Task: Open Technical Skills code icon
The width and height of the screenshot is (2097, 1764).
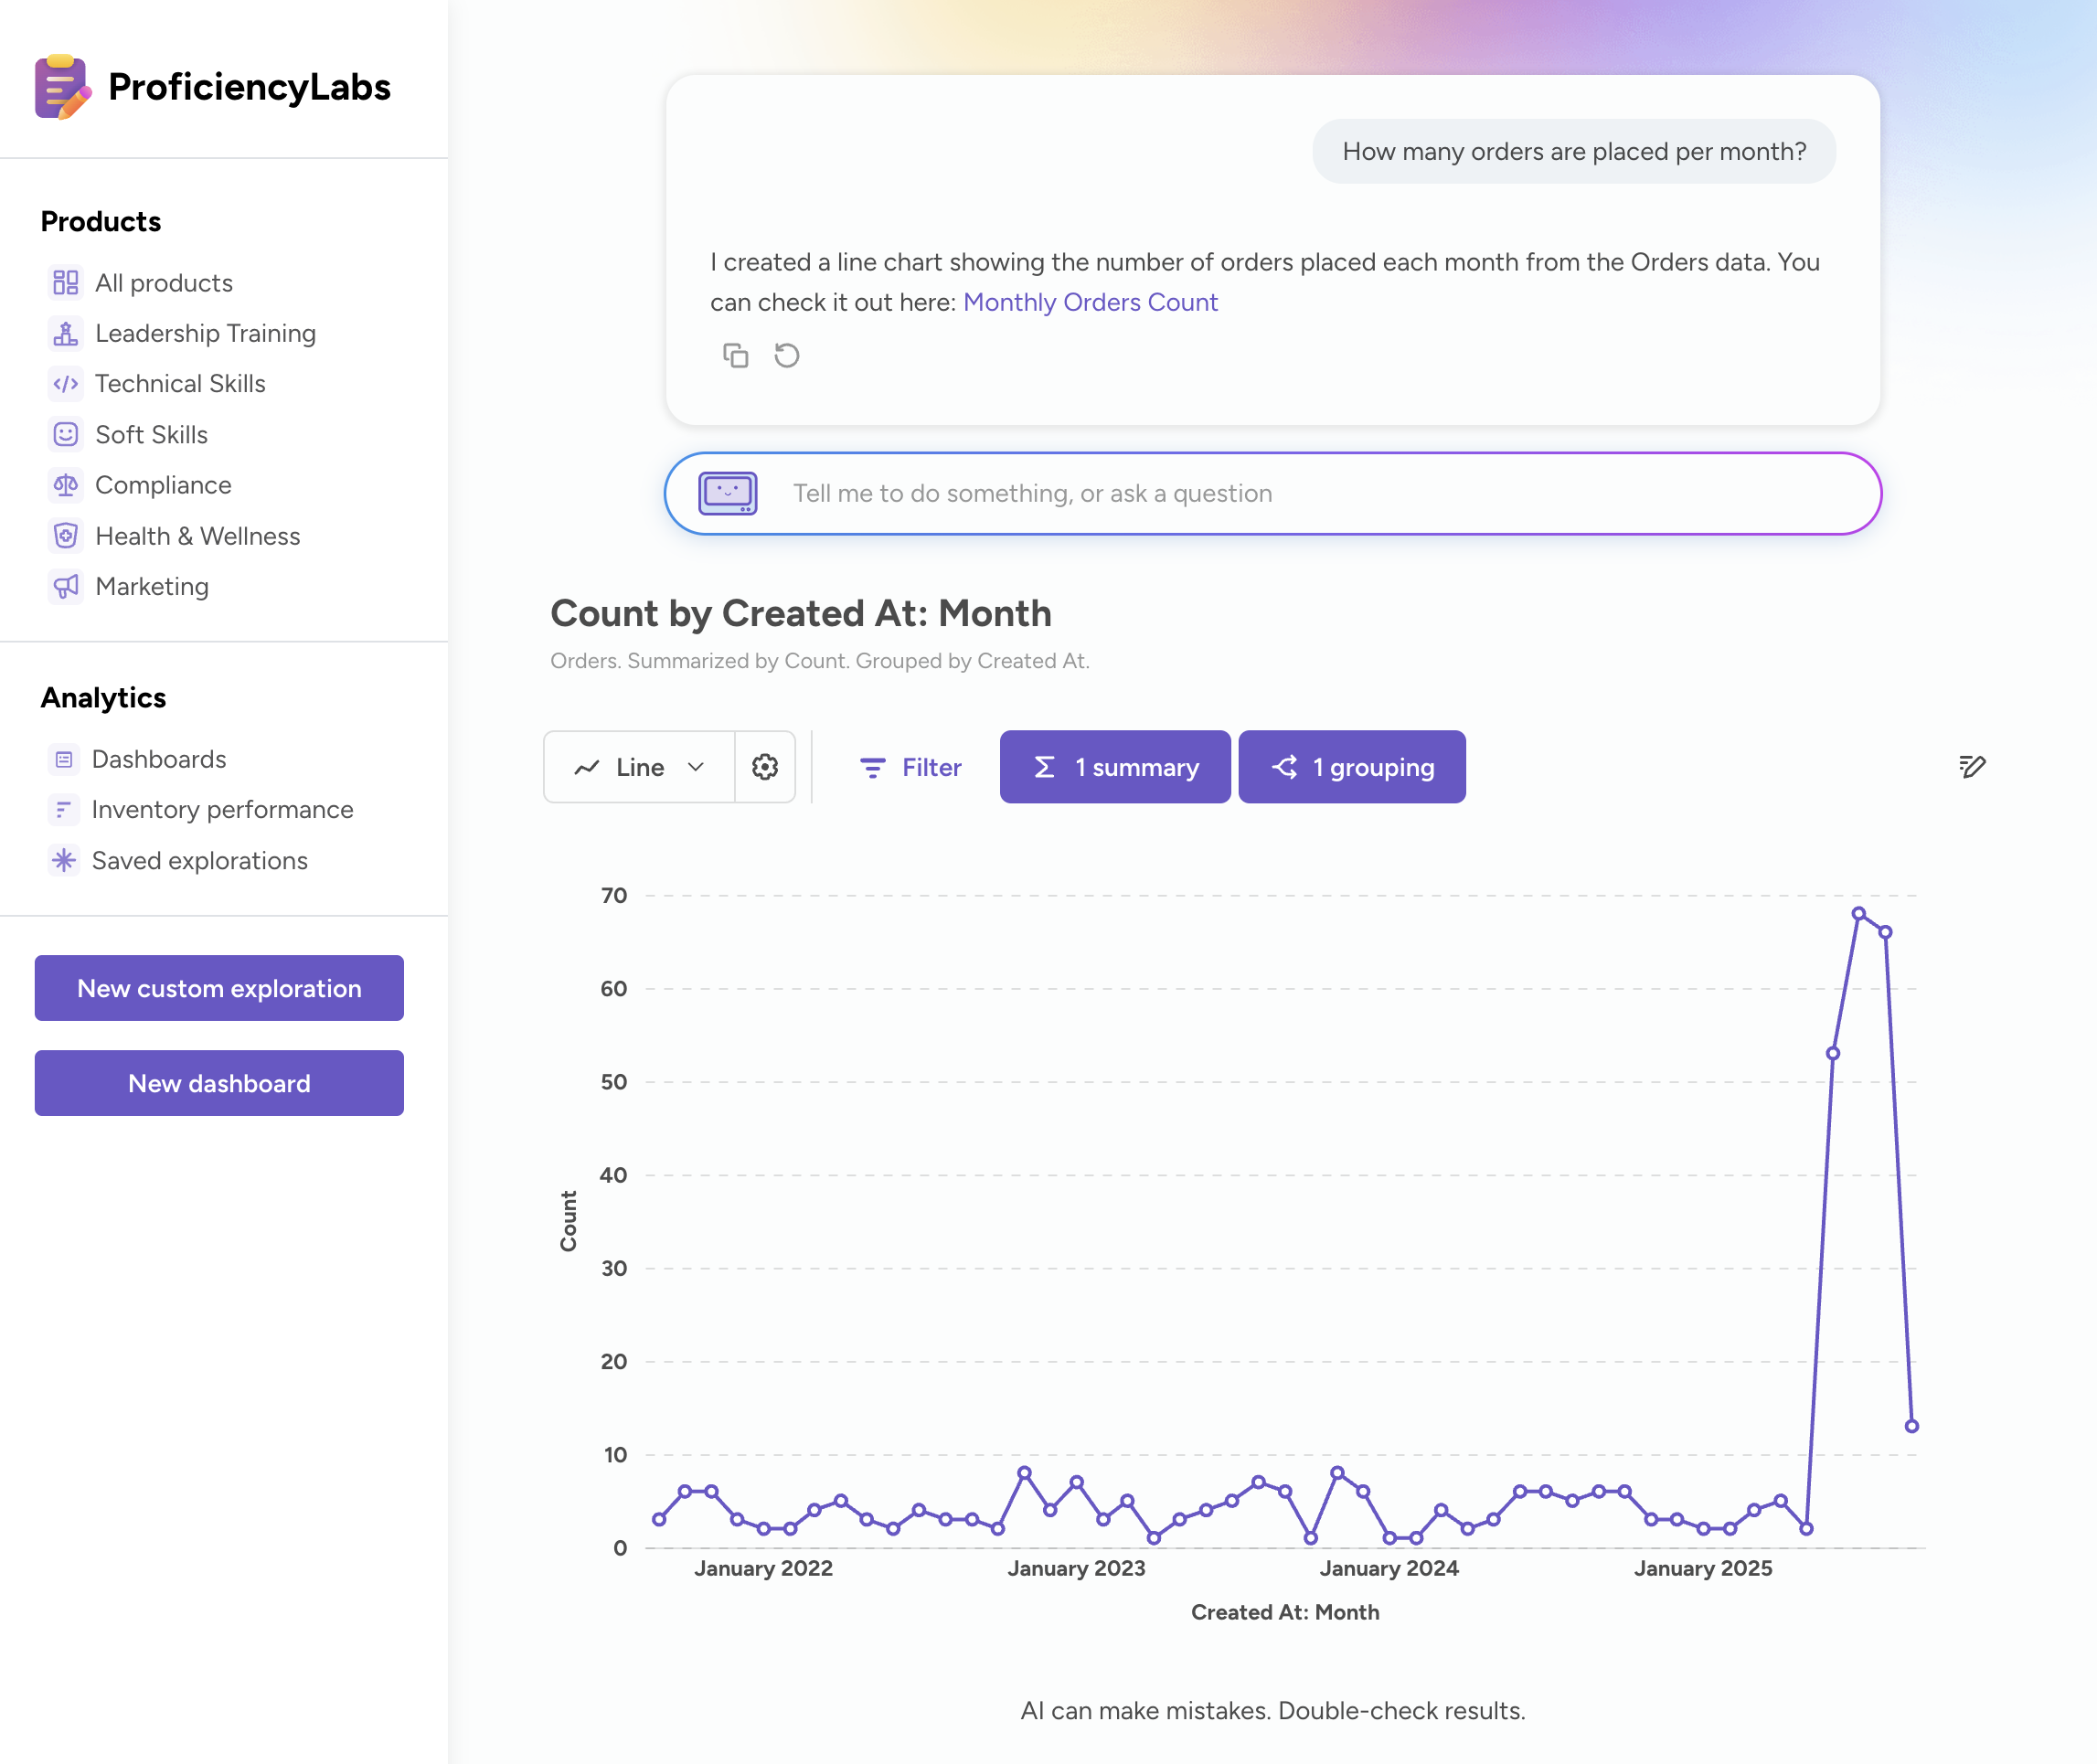Action: (x=66, y=384)
